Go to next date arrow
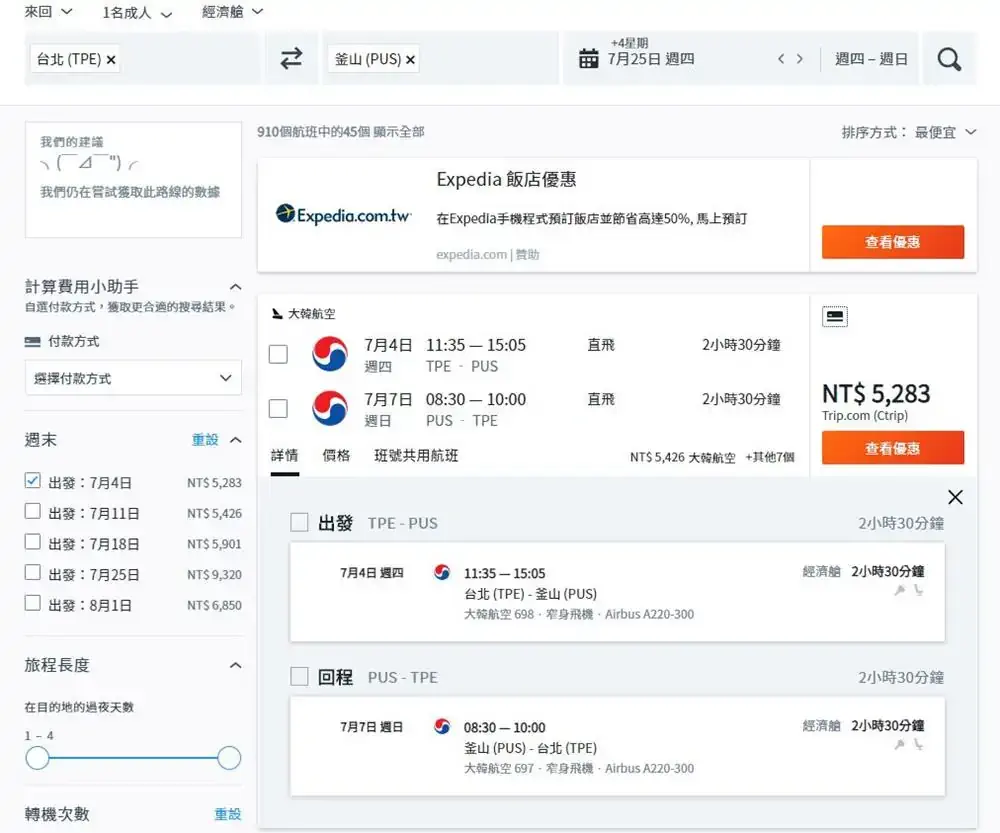 [800, 59]
